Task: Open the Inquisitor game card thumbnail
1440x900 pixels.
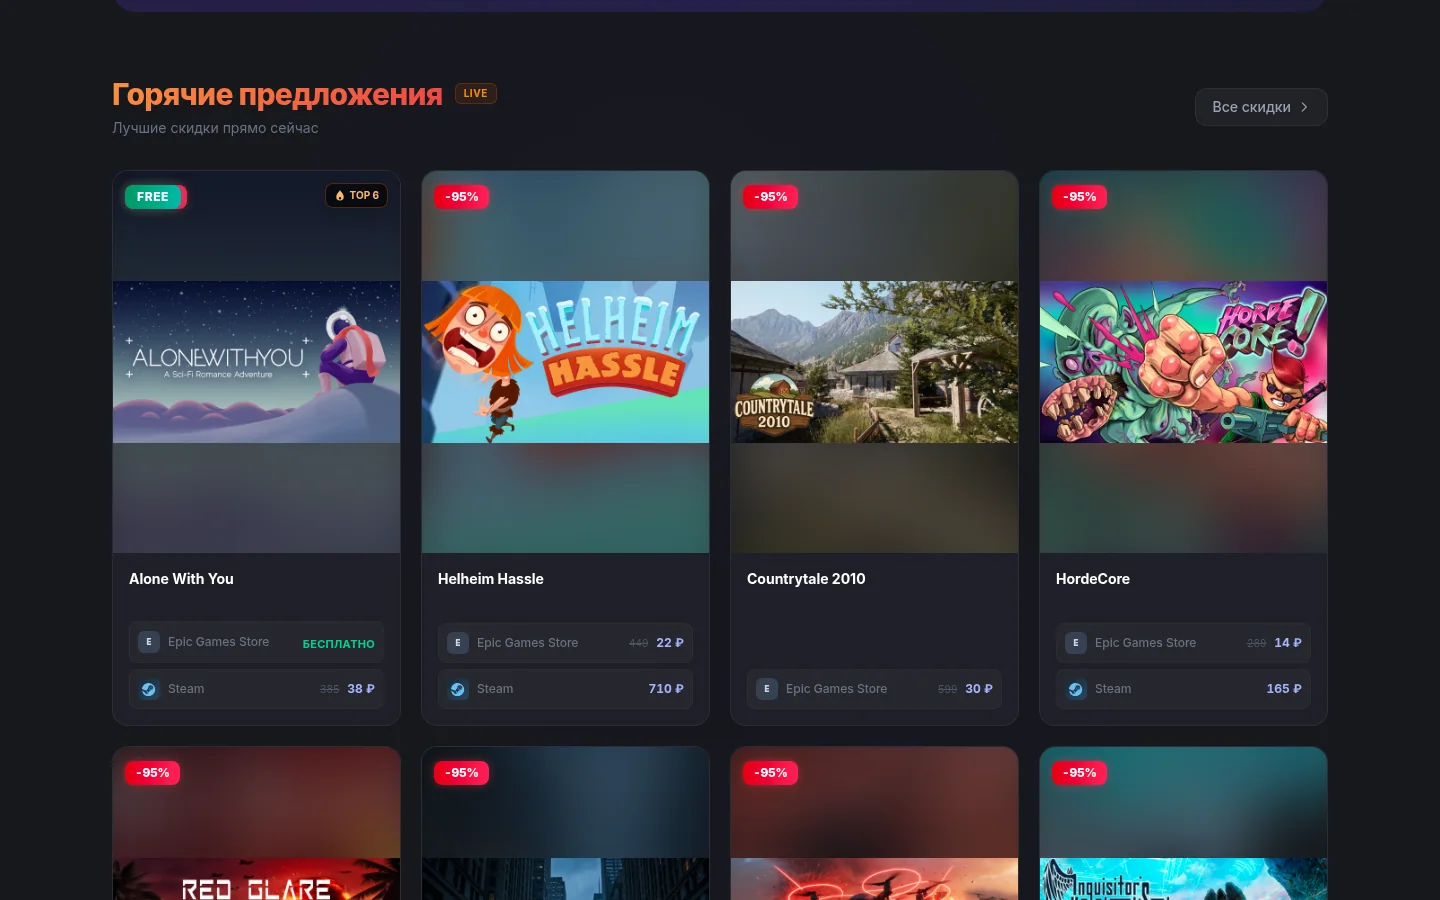Action: [1183, 879]
